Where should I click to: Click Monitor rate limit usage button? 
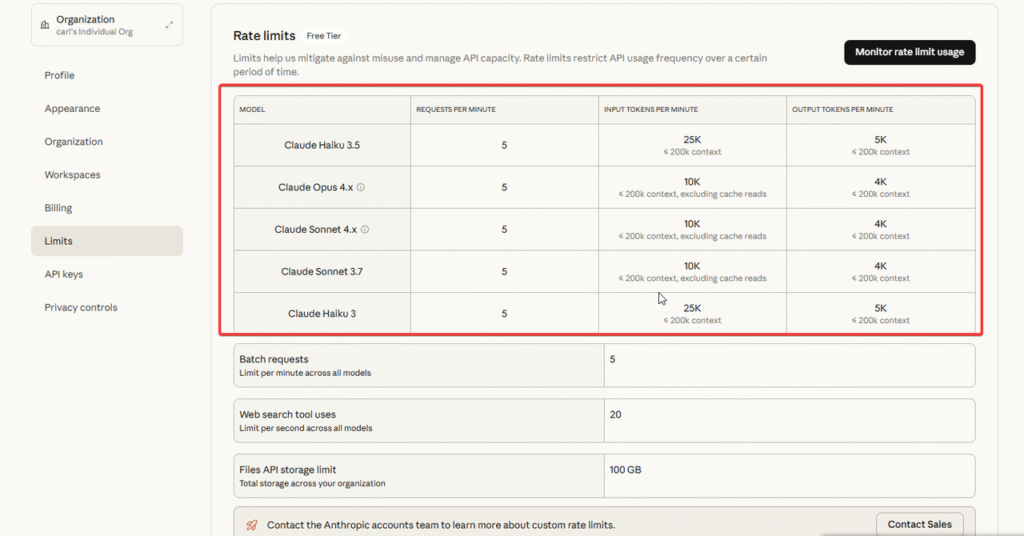point(909,52)
